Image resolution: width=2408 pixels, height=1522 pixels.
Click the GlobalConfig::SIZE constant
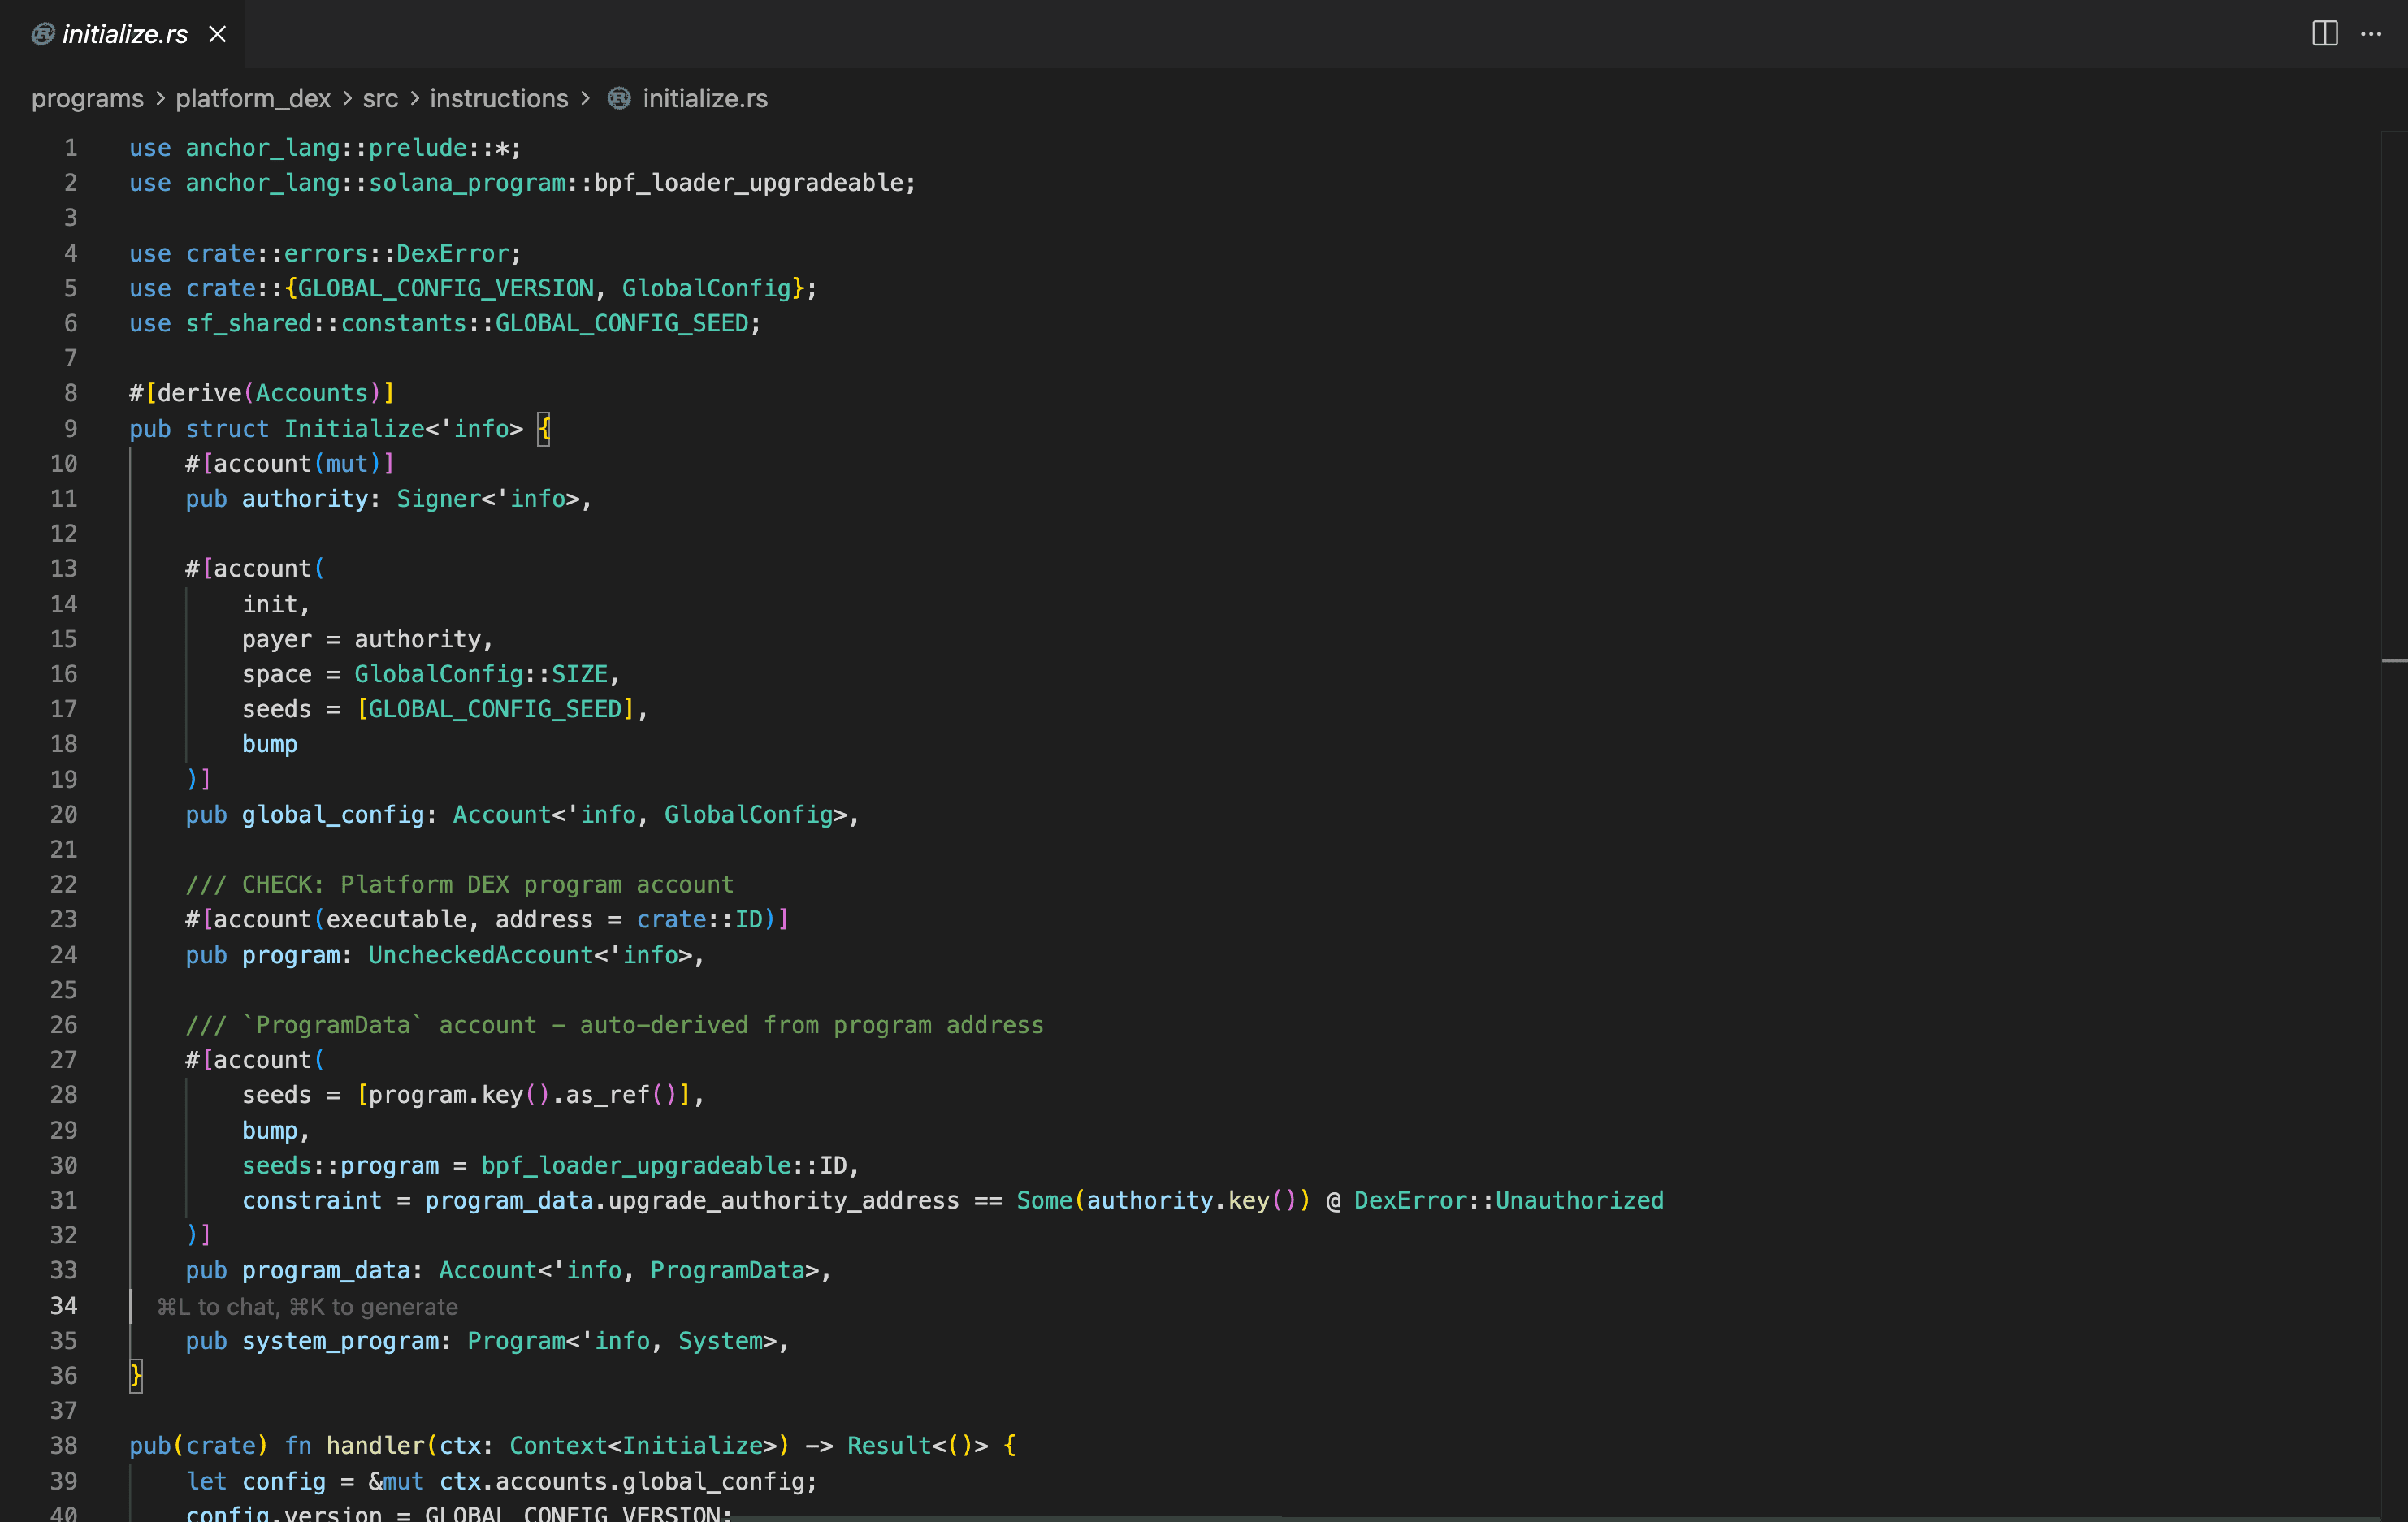480,674
